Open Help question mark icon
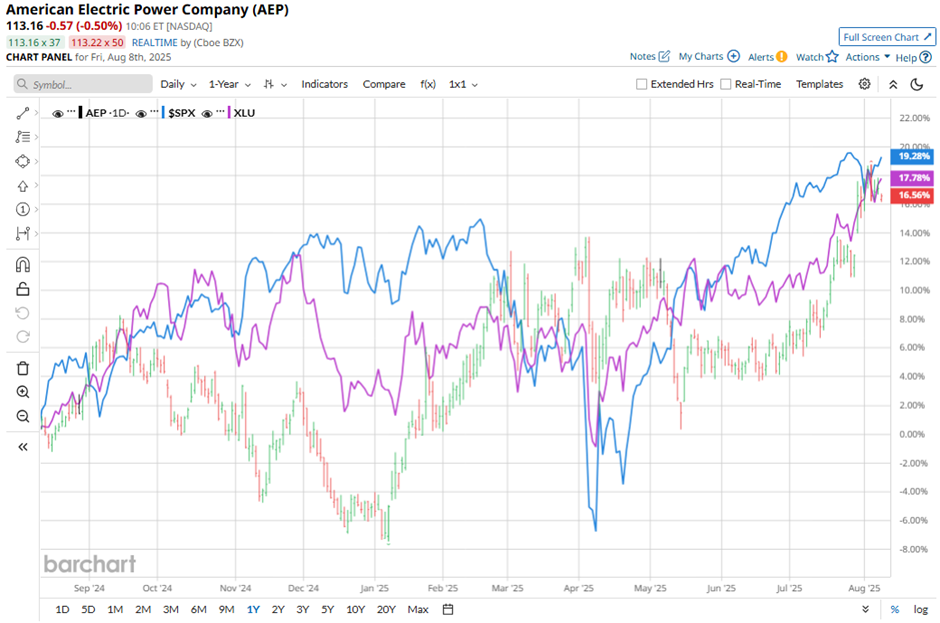940x623 pixels. [x=926, y=58]
